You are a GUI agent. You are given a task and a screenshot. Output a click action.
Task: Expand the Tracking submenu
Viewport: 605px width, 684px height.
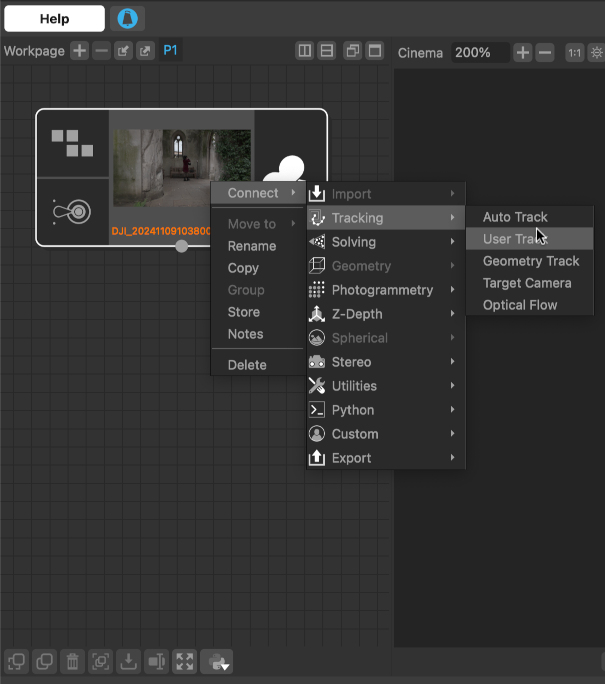click(x=386, y=218)
